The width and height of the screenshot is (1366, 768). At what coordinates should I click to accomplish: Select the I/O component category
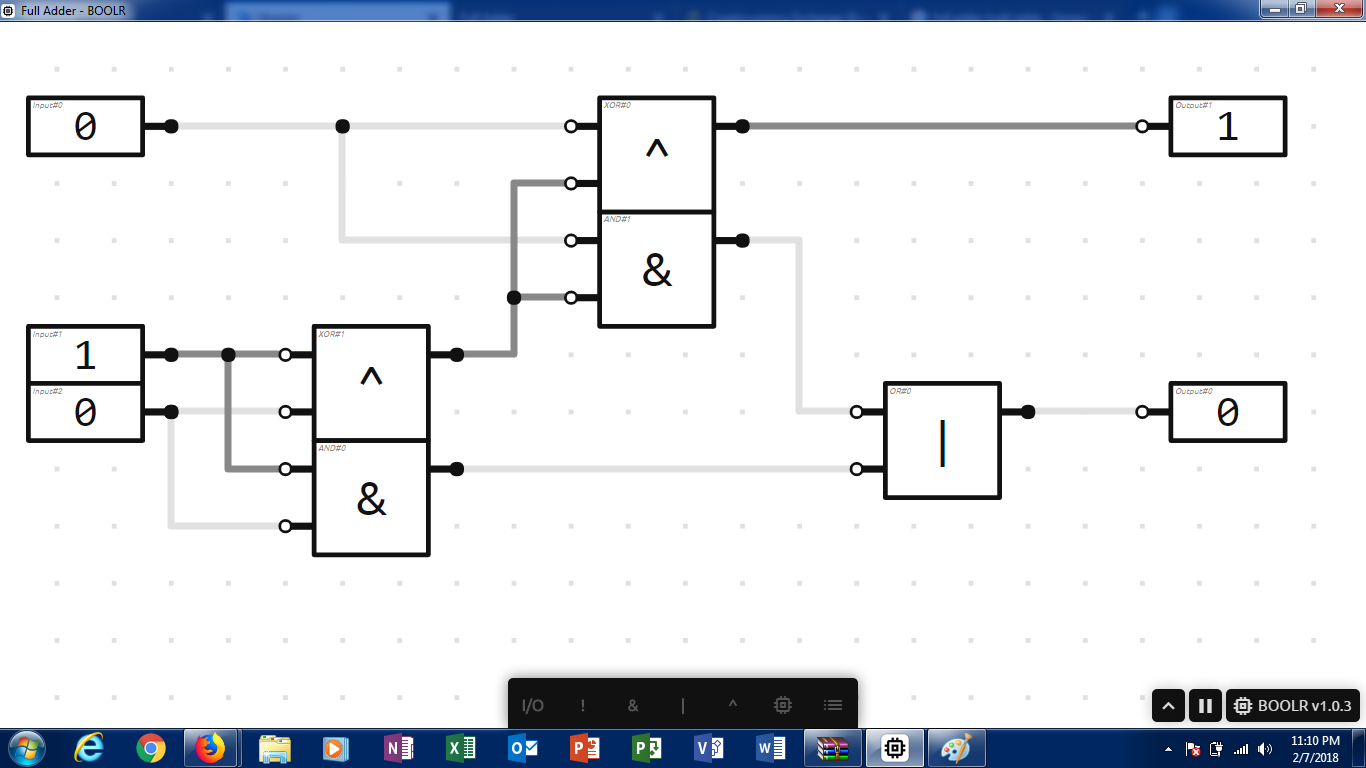[533, 705]
